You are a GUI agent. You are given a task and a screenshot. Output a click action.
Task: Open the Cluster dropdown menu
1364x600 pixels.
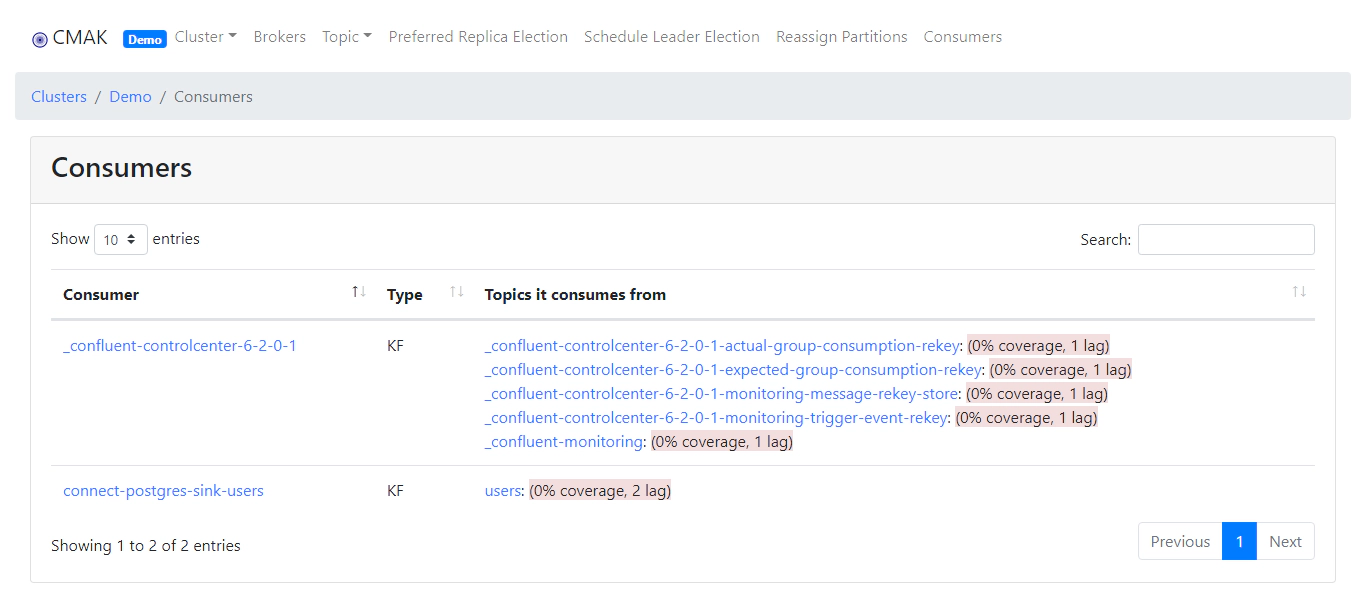206,37
